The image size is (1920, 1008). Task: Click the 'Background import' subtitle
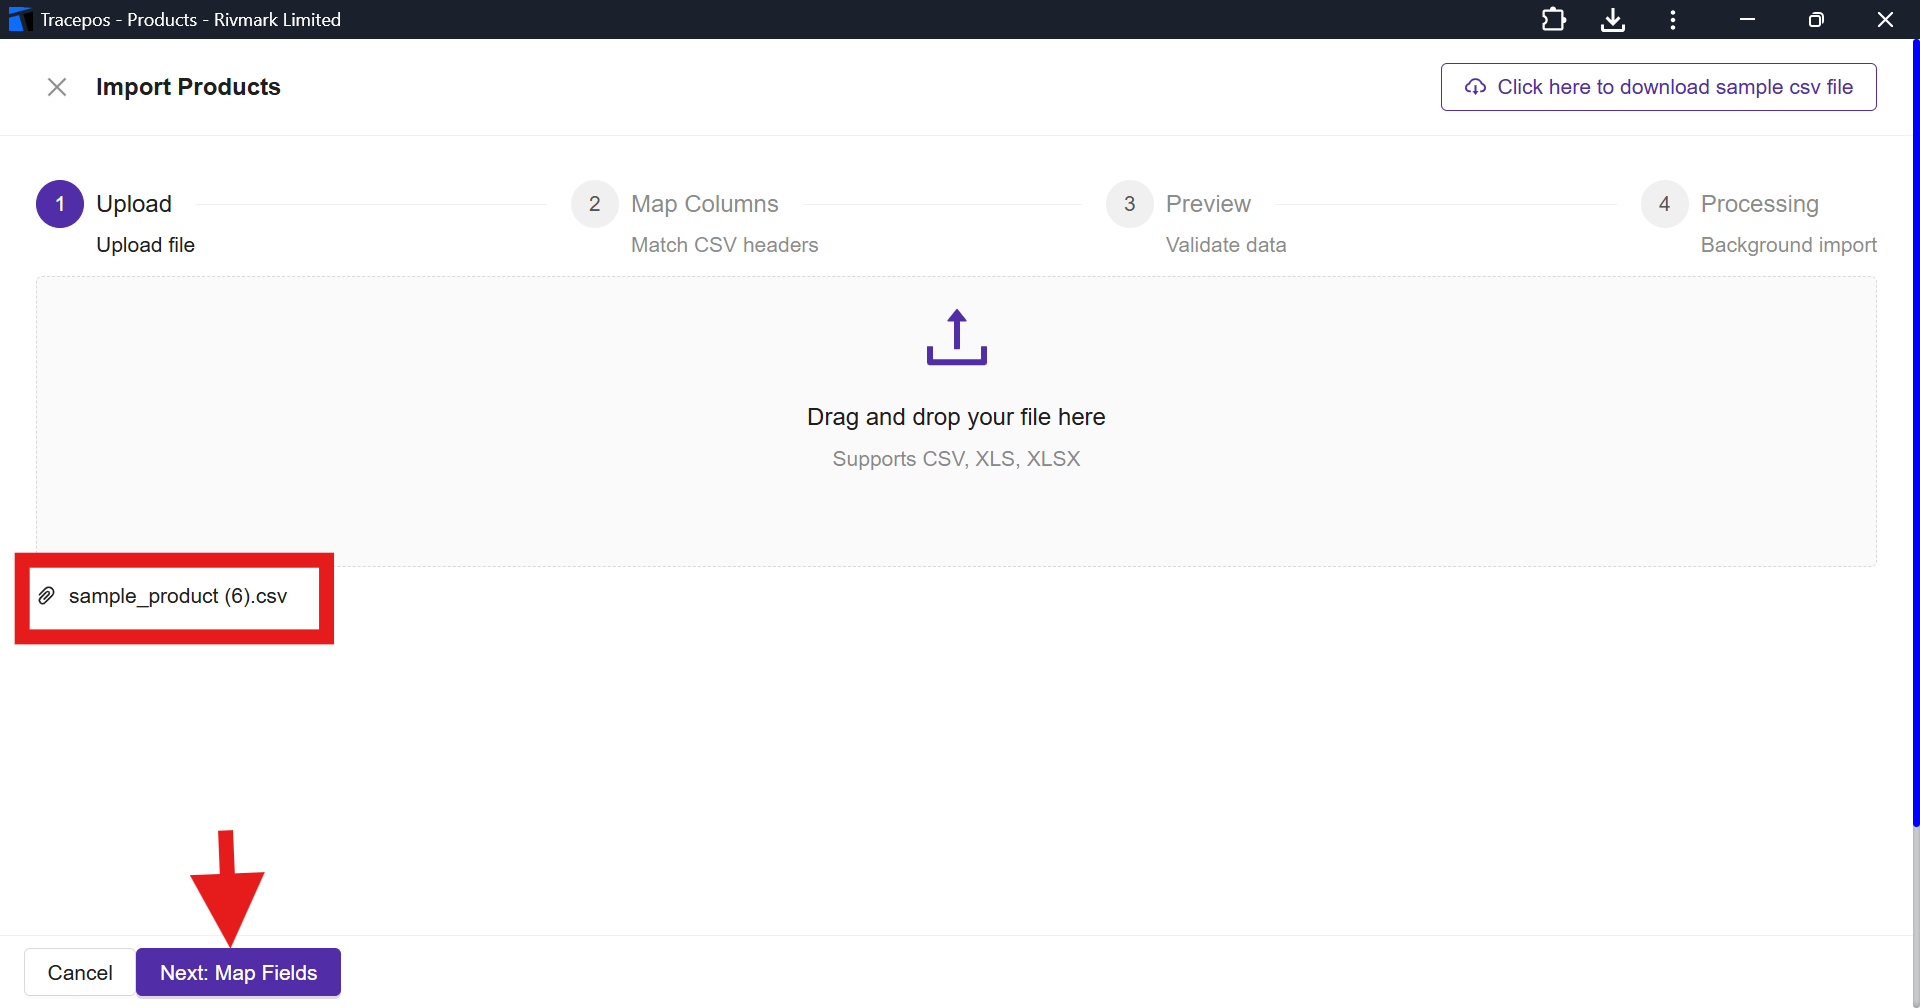(1789, 245)
